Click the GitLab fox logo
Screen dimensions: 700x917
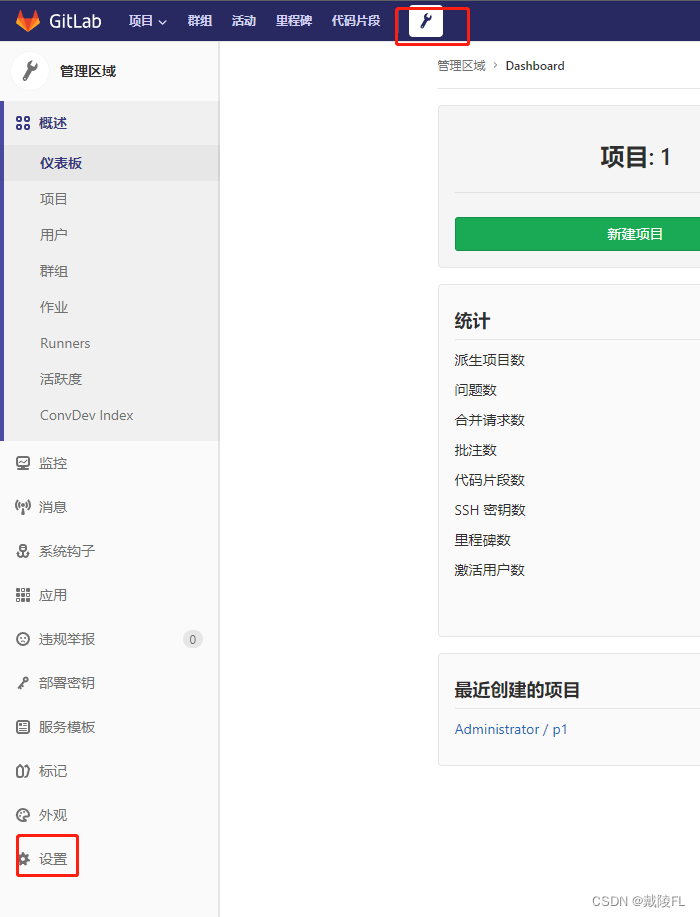27,20
